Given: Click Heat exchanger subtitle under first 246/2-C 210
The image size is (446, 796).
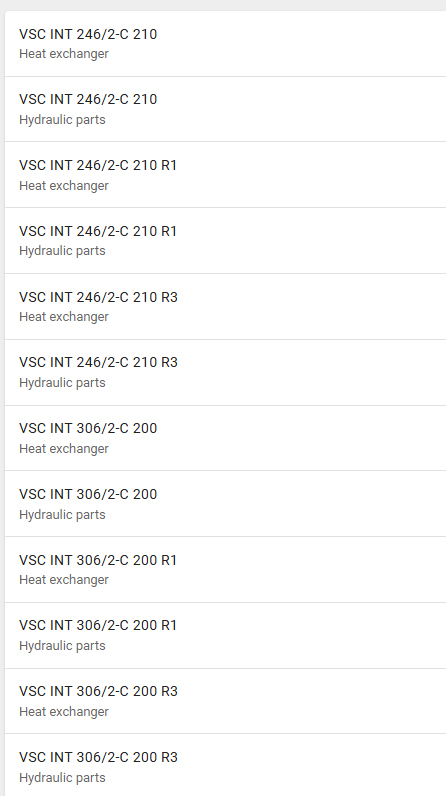Looking at the screenshot, I should 64,54.
